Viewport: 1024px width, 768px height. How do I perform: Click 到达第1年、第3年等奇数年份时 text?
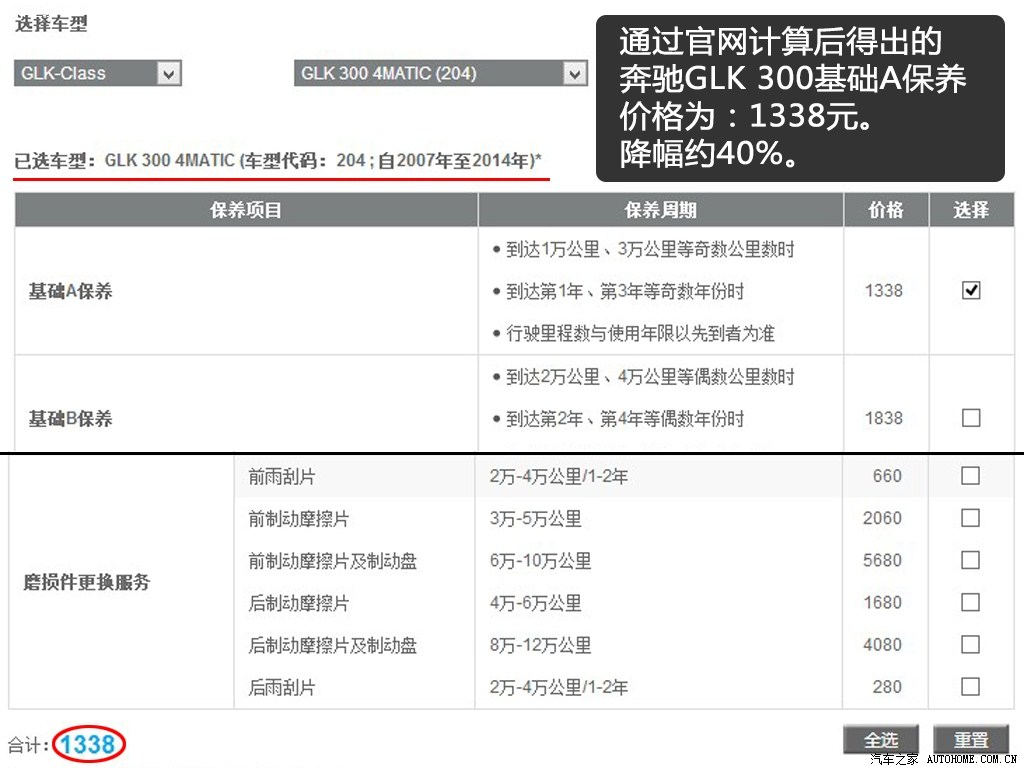tap(625, 291)
